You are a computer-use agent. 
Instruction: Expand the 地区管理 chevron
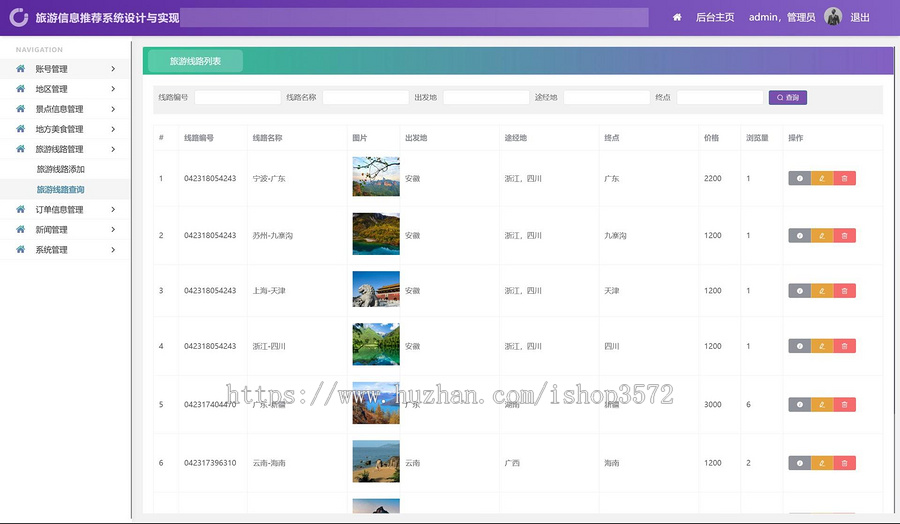coord(113,89)
